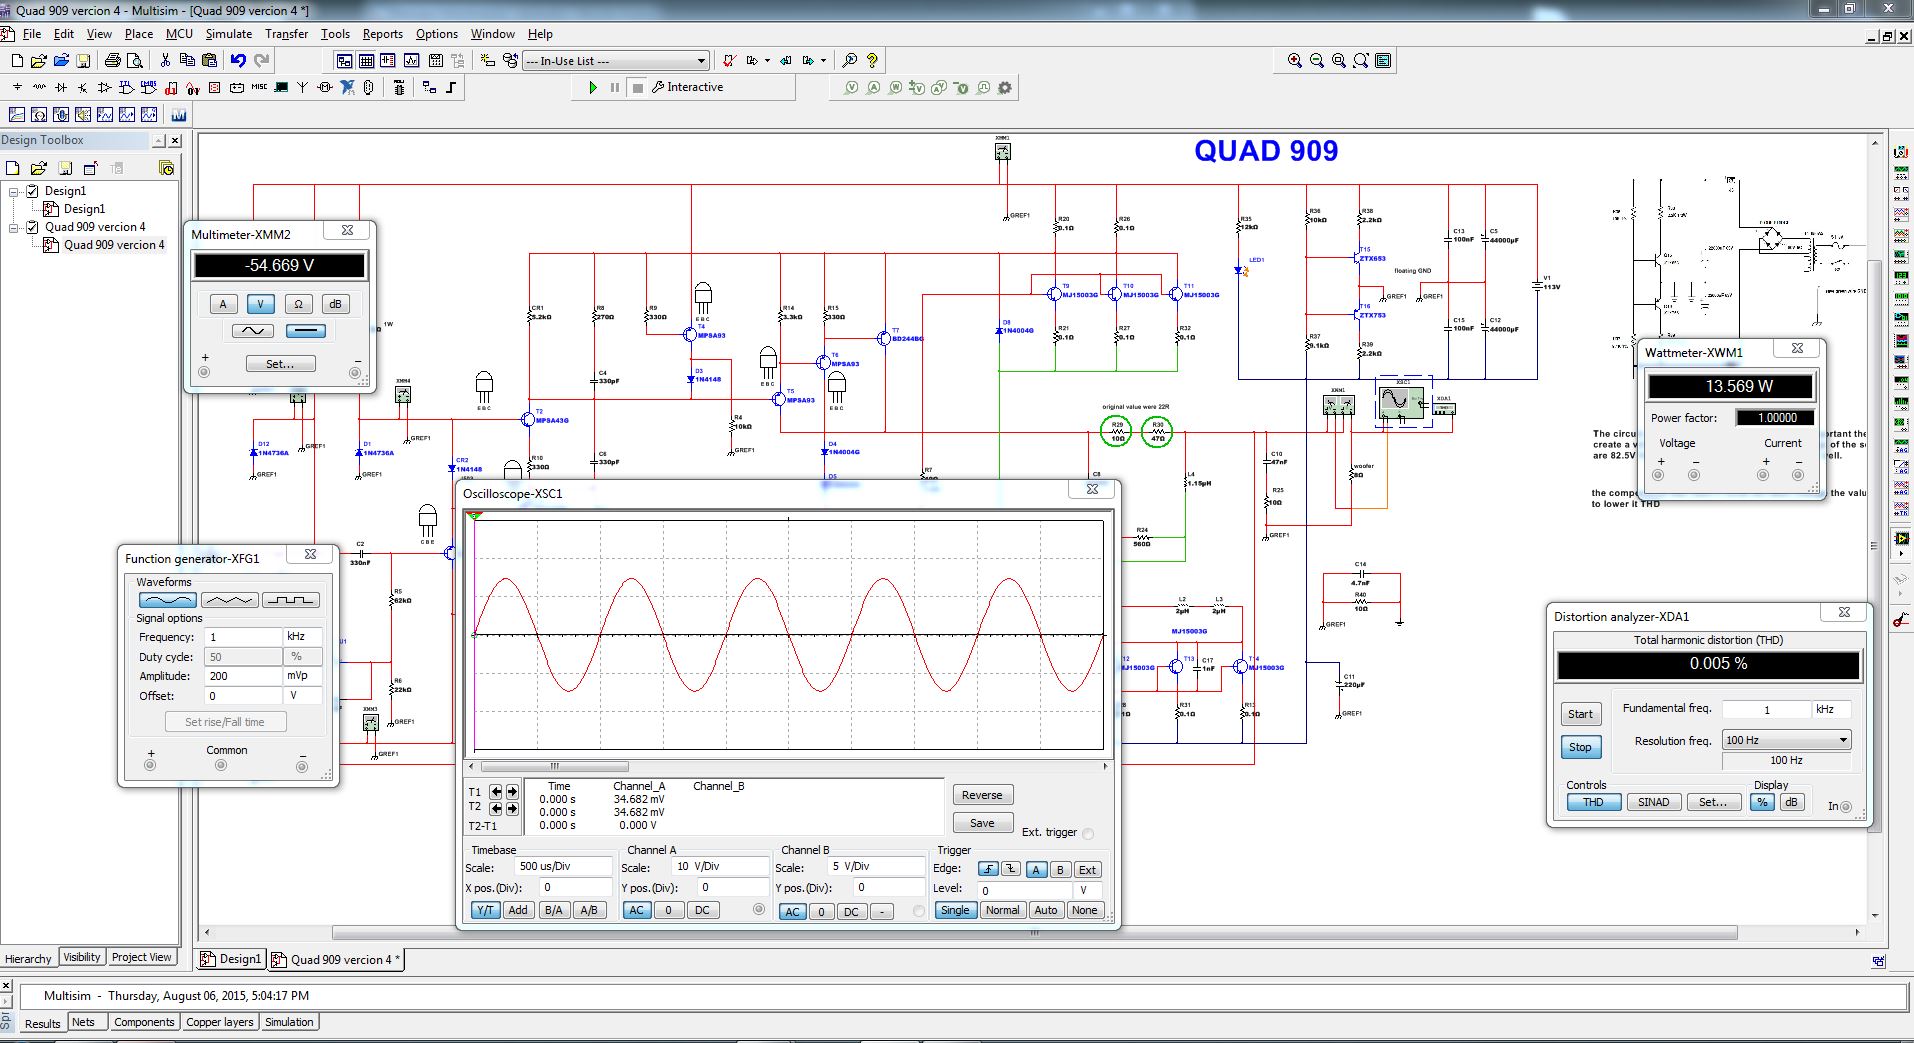This screenshot has width=1914, height=1043.
Task: Click the Save disk icon
Action: click(x=83, y=60)
